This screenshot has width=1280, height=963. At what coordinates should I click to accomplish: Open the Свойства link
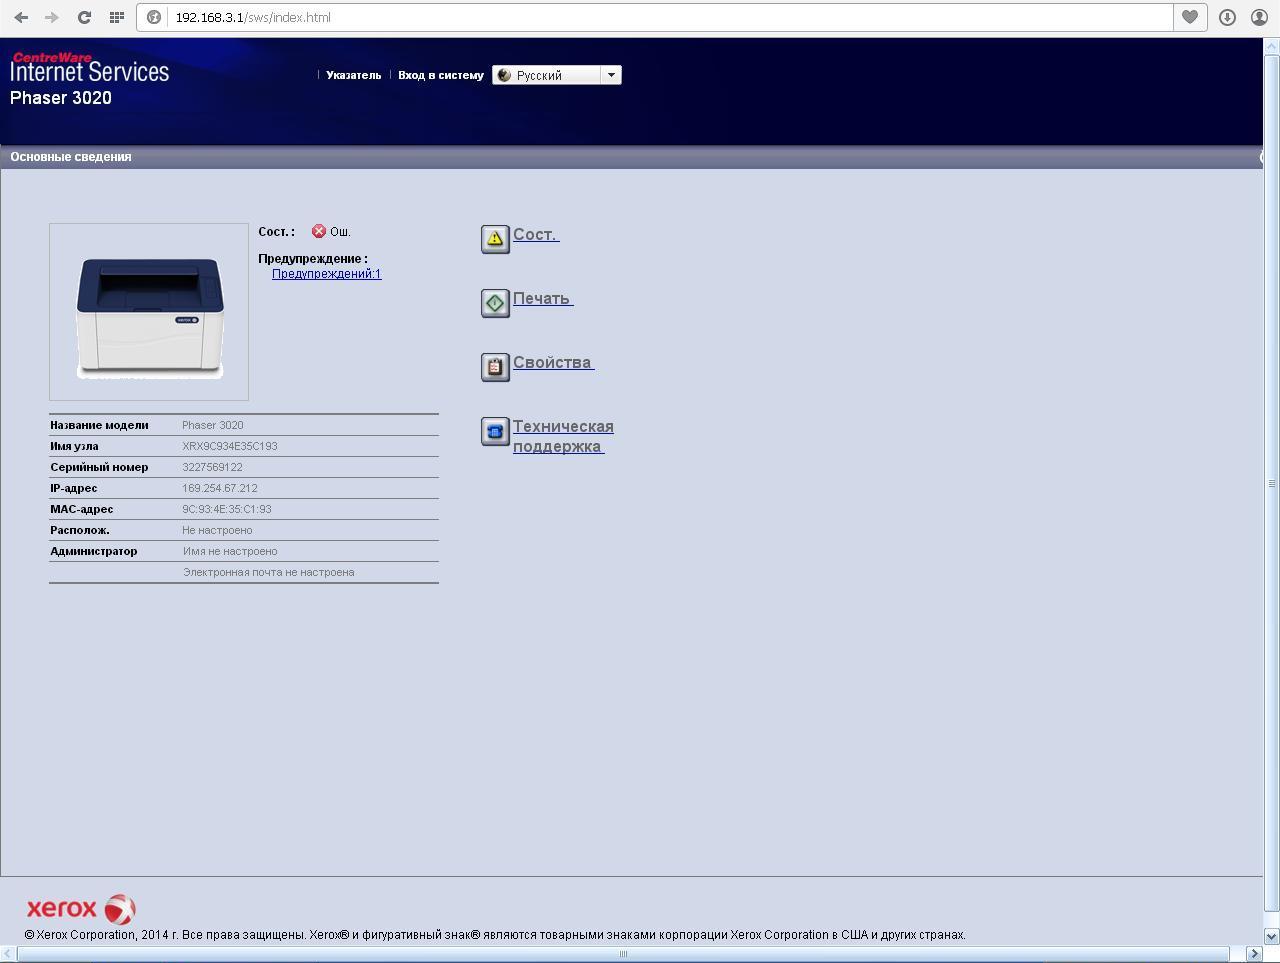coord(554,362)
